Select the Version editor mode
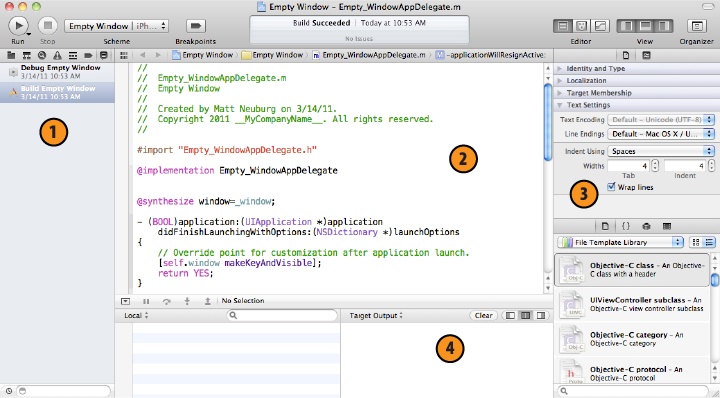Viewport: 720px width, 398px height. pyautogui.click(x=600, y=26)
